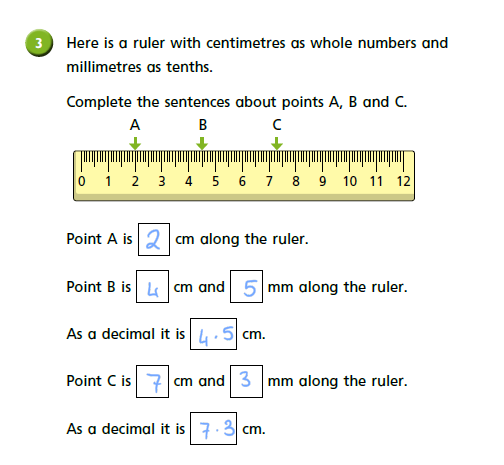Click the green arrow under letter C

[277, 143]
